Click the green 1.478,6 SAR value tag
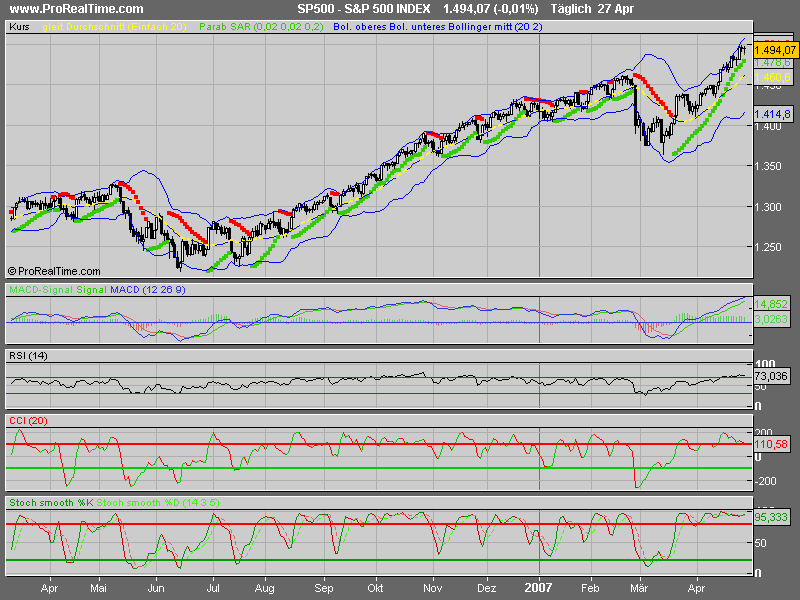Viewport: 800px width, 600px height. [772, 63]
